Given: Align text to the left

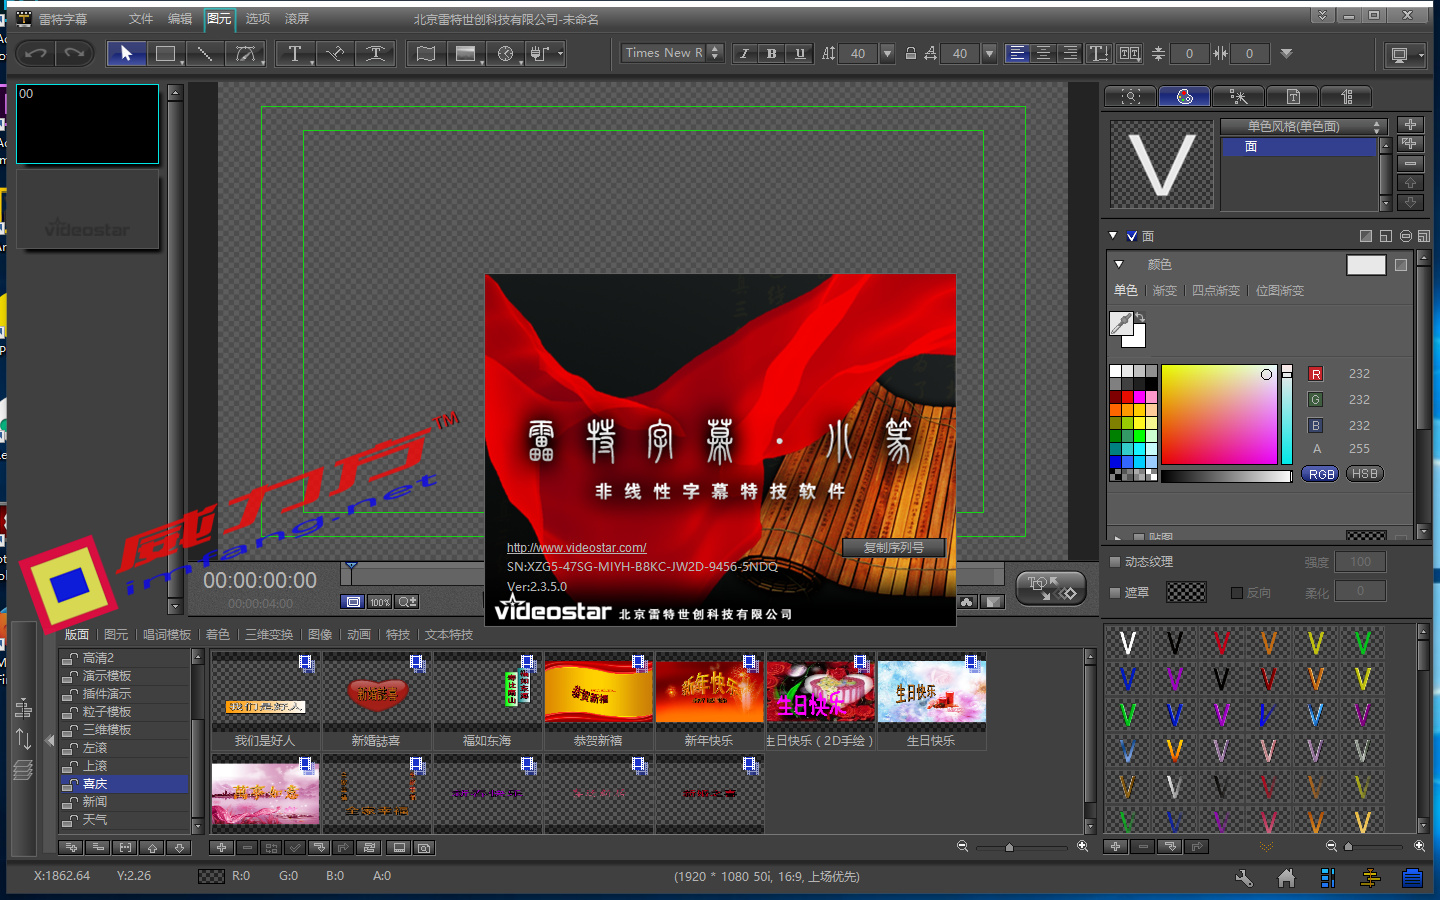Looking at the screenshot, I should point(1017,53).
